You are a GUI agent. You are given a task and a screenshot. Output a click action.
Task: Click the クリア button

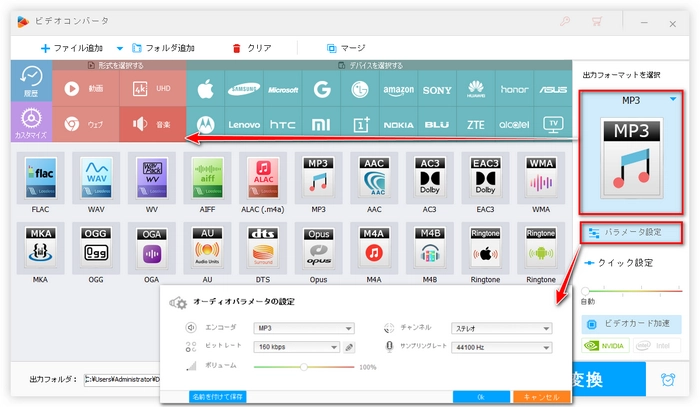tap(252, 48)
